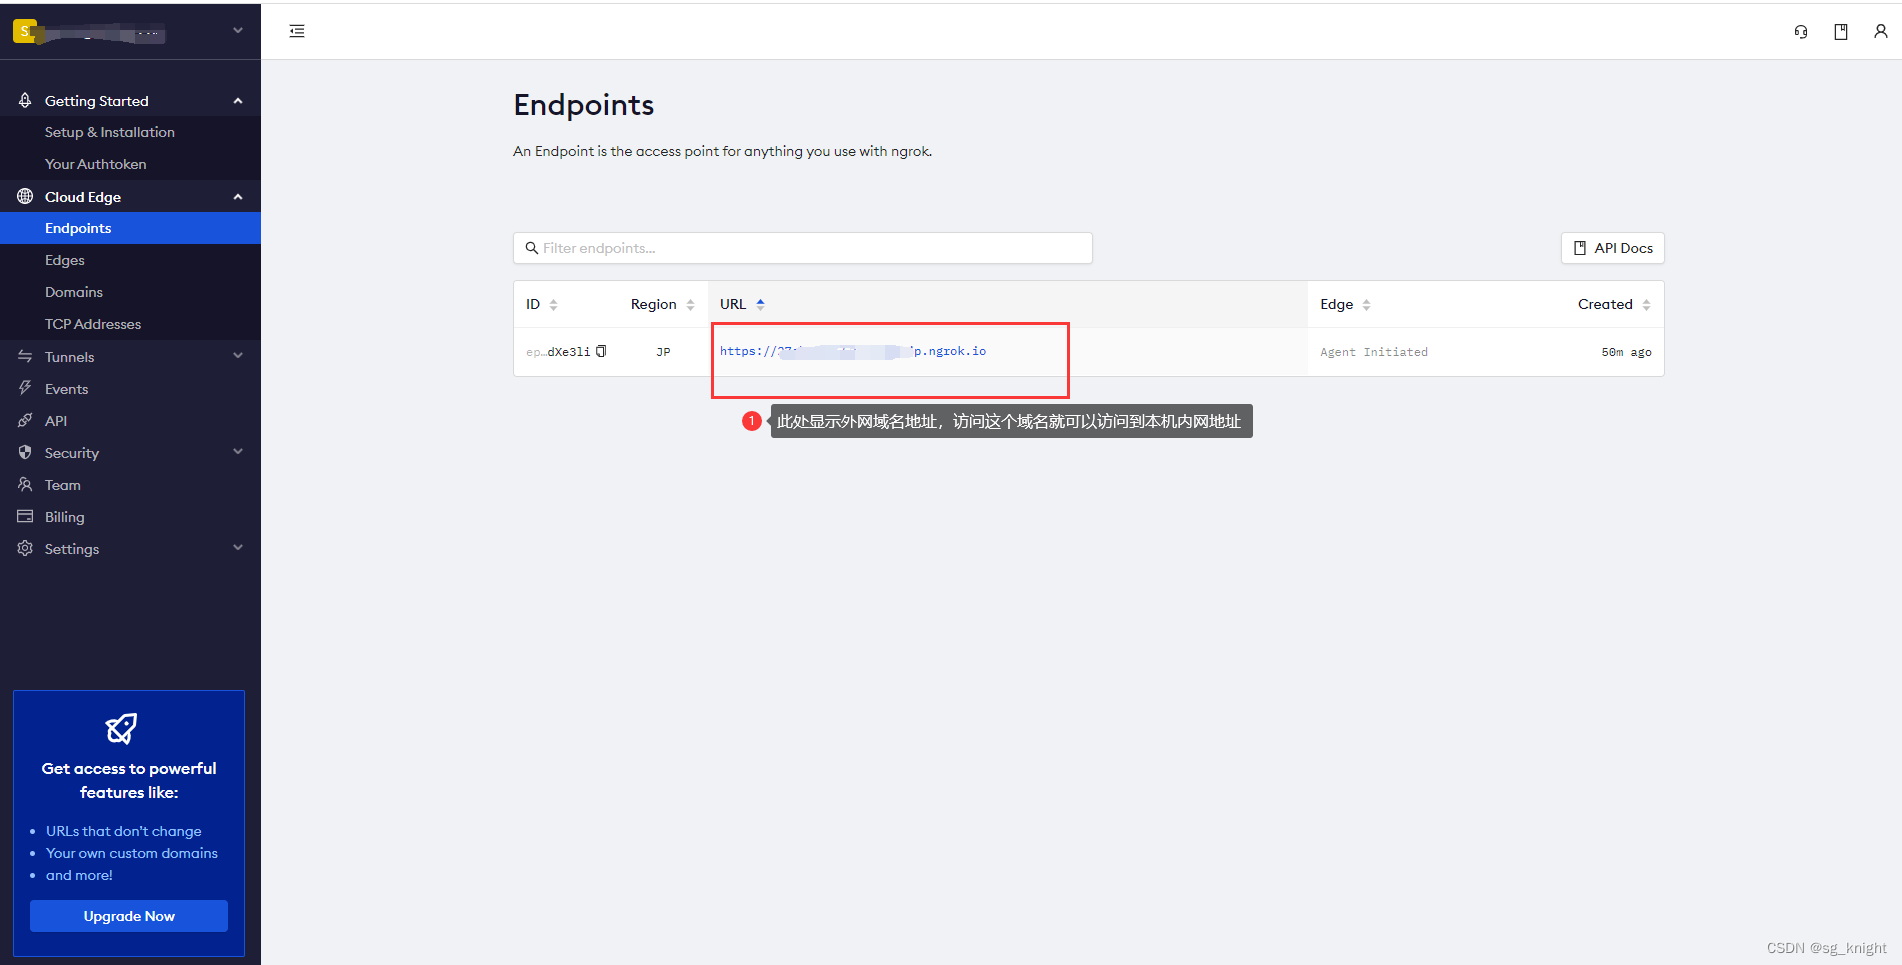The height and width of the screenshot is (965, 1902).
Task: Open the user account profile icon
Action: [1881, 32]
